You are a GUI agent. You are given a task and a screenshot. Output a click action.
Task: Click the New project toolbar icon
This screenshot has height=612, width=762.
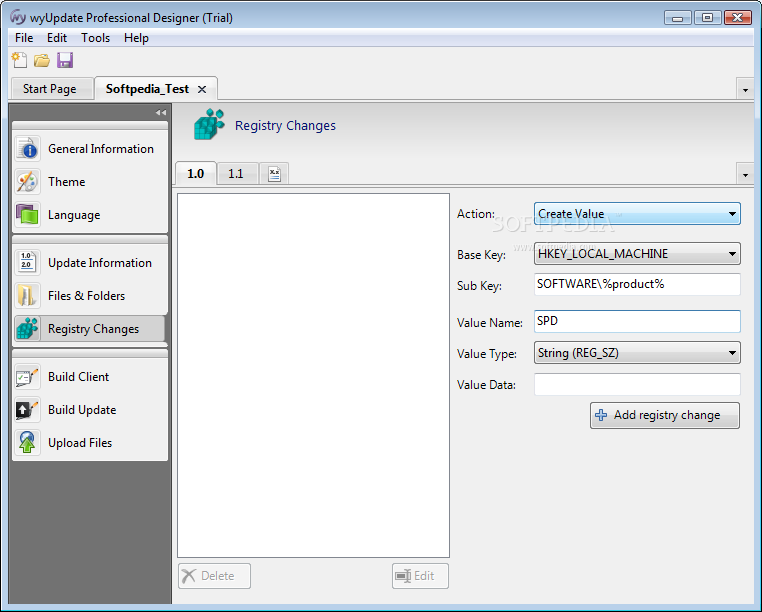[x=19, y=60]
